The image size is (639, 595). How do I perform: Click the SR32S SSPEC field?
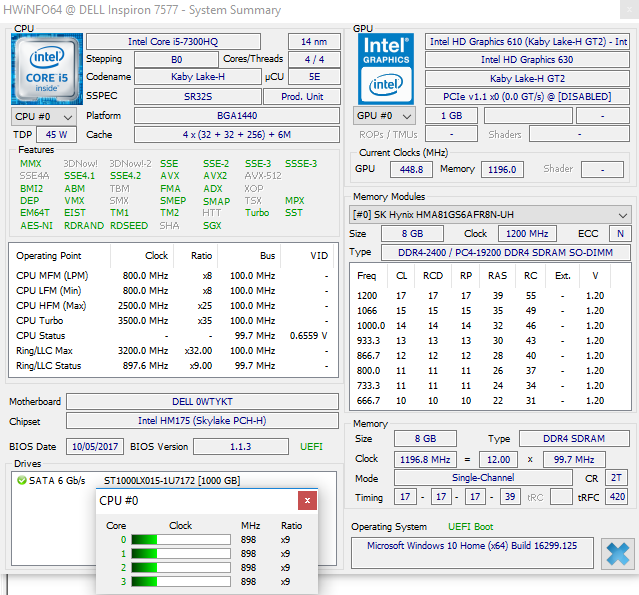point(198,97)
